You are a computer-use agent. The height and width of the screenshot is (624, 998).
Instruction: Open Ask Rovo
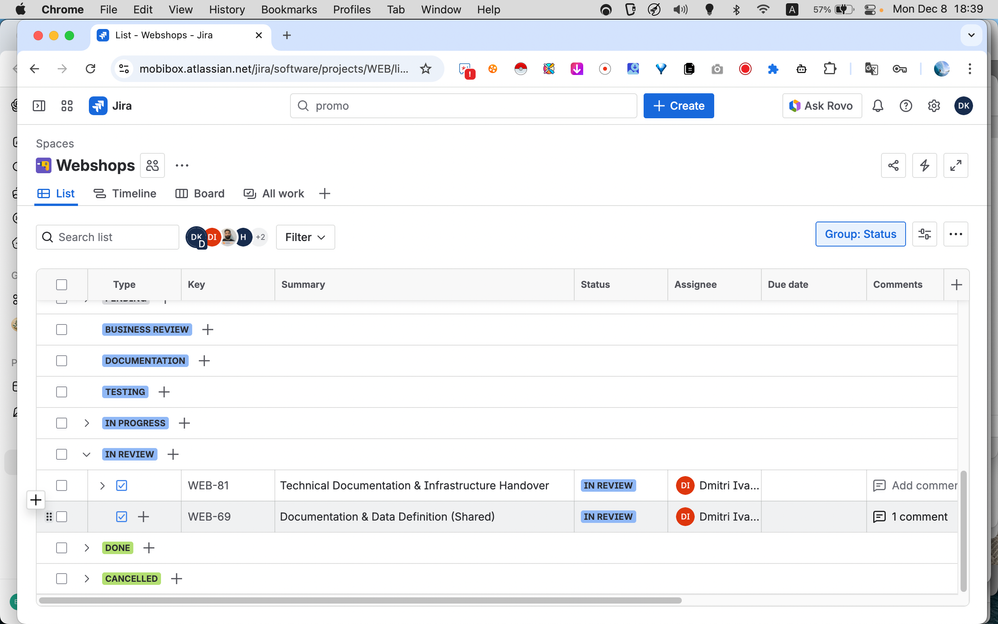(x=822, y=106)
